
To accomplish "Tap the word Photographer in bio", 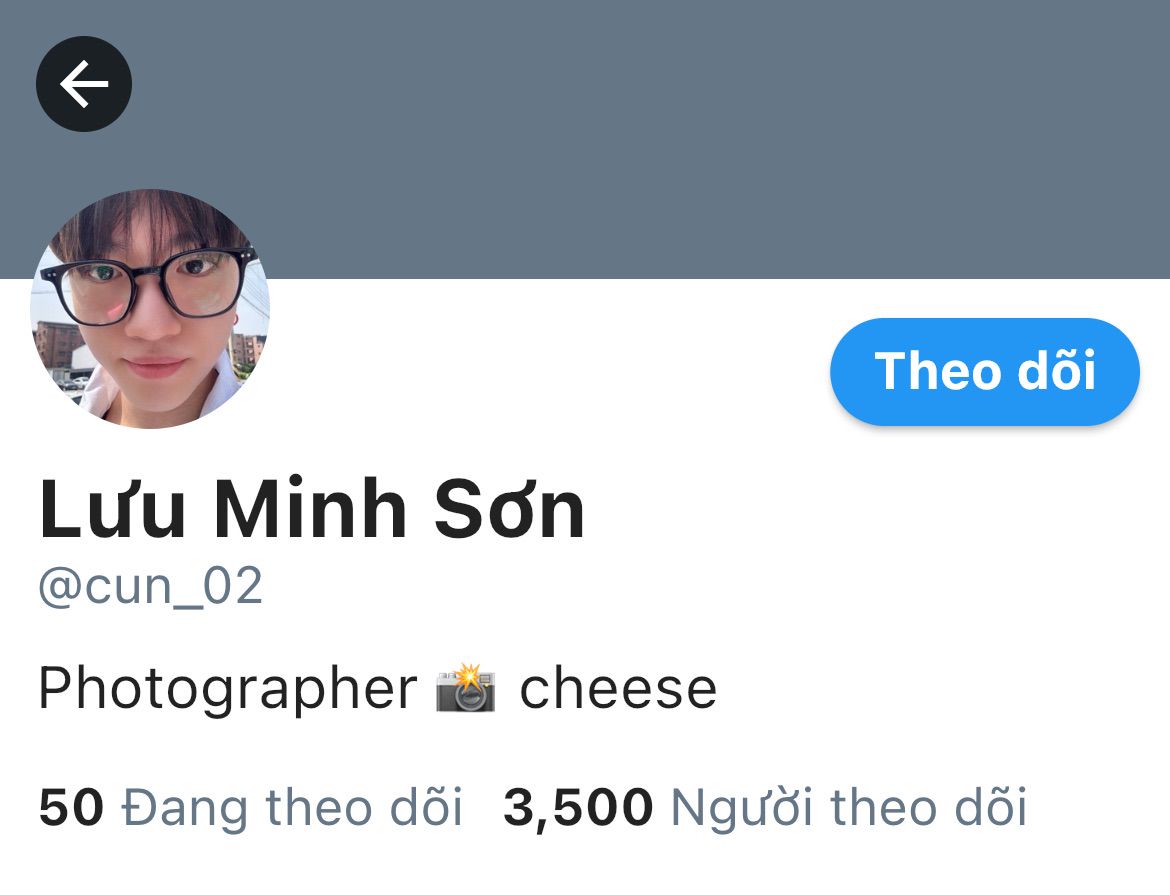I will tap(228, 688).
